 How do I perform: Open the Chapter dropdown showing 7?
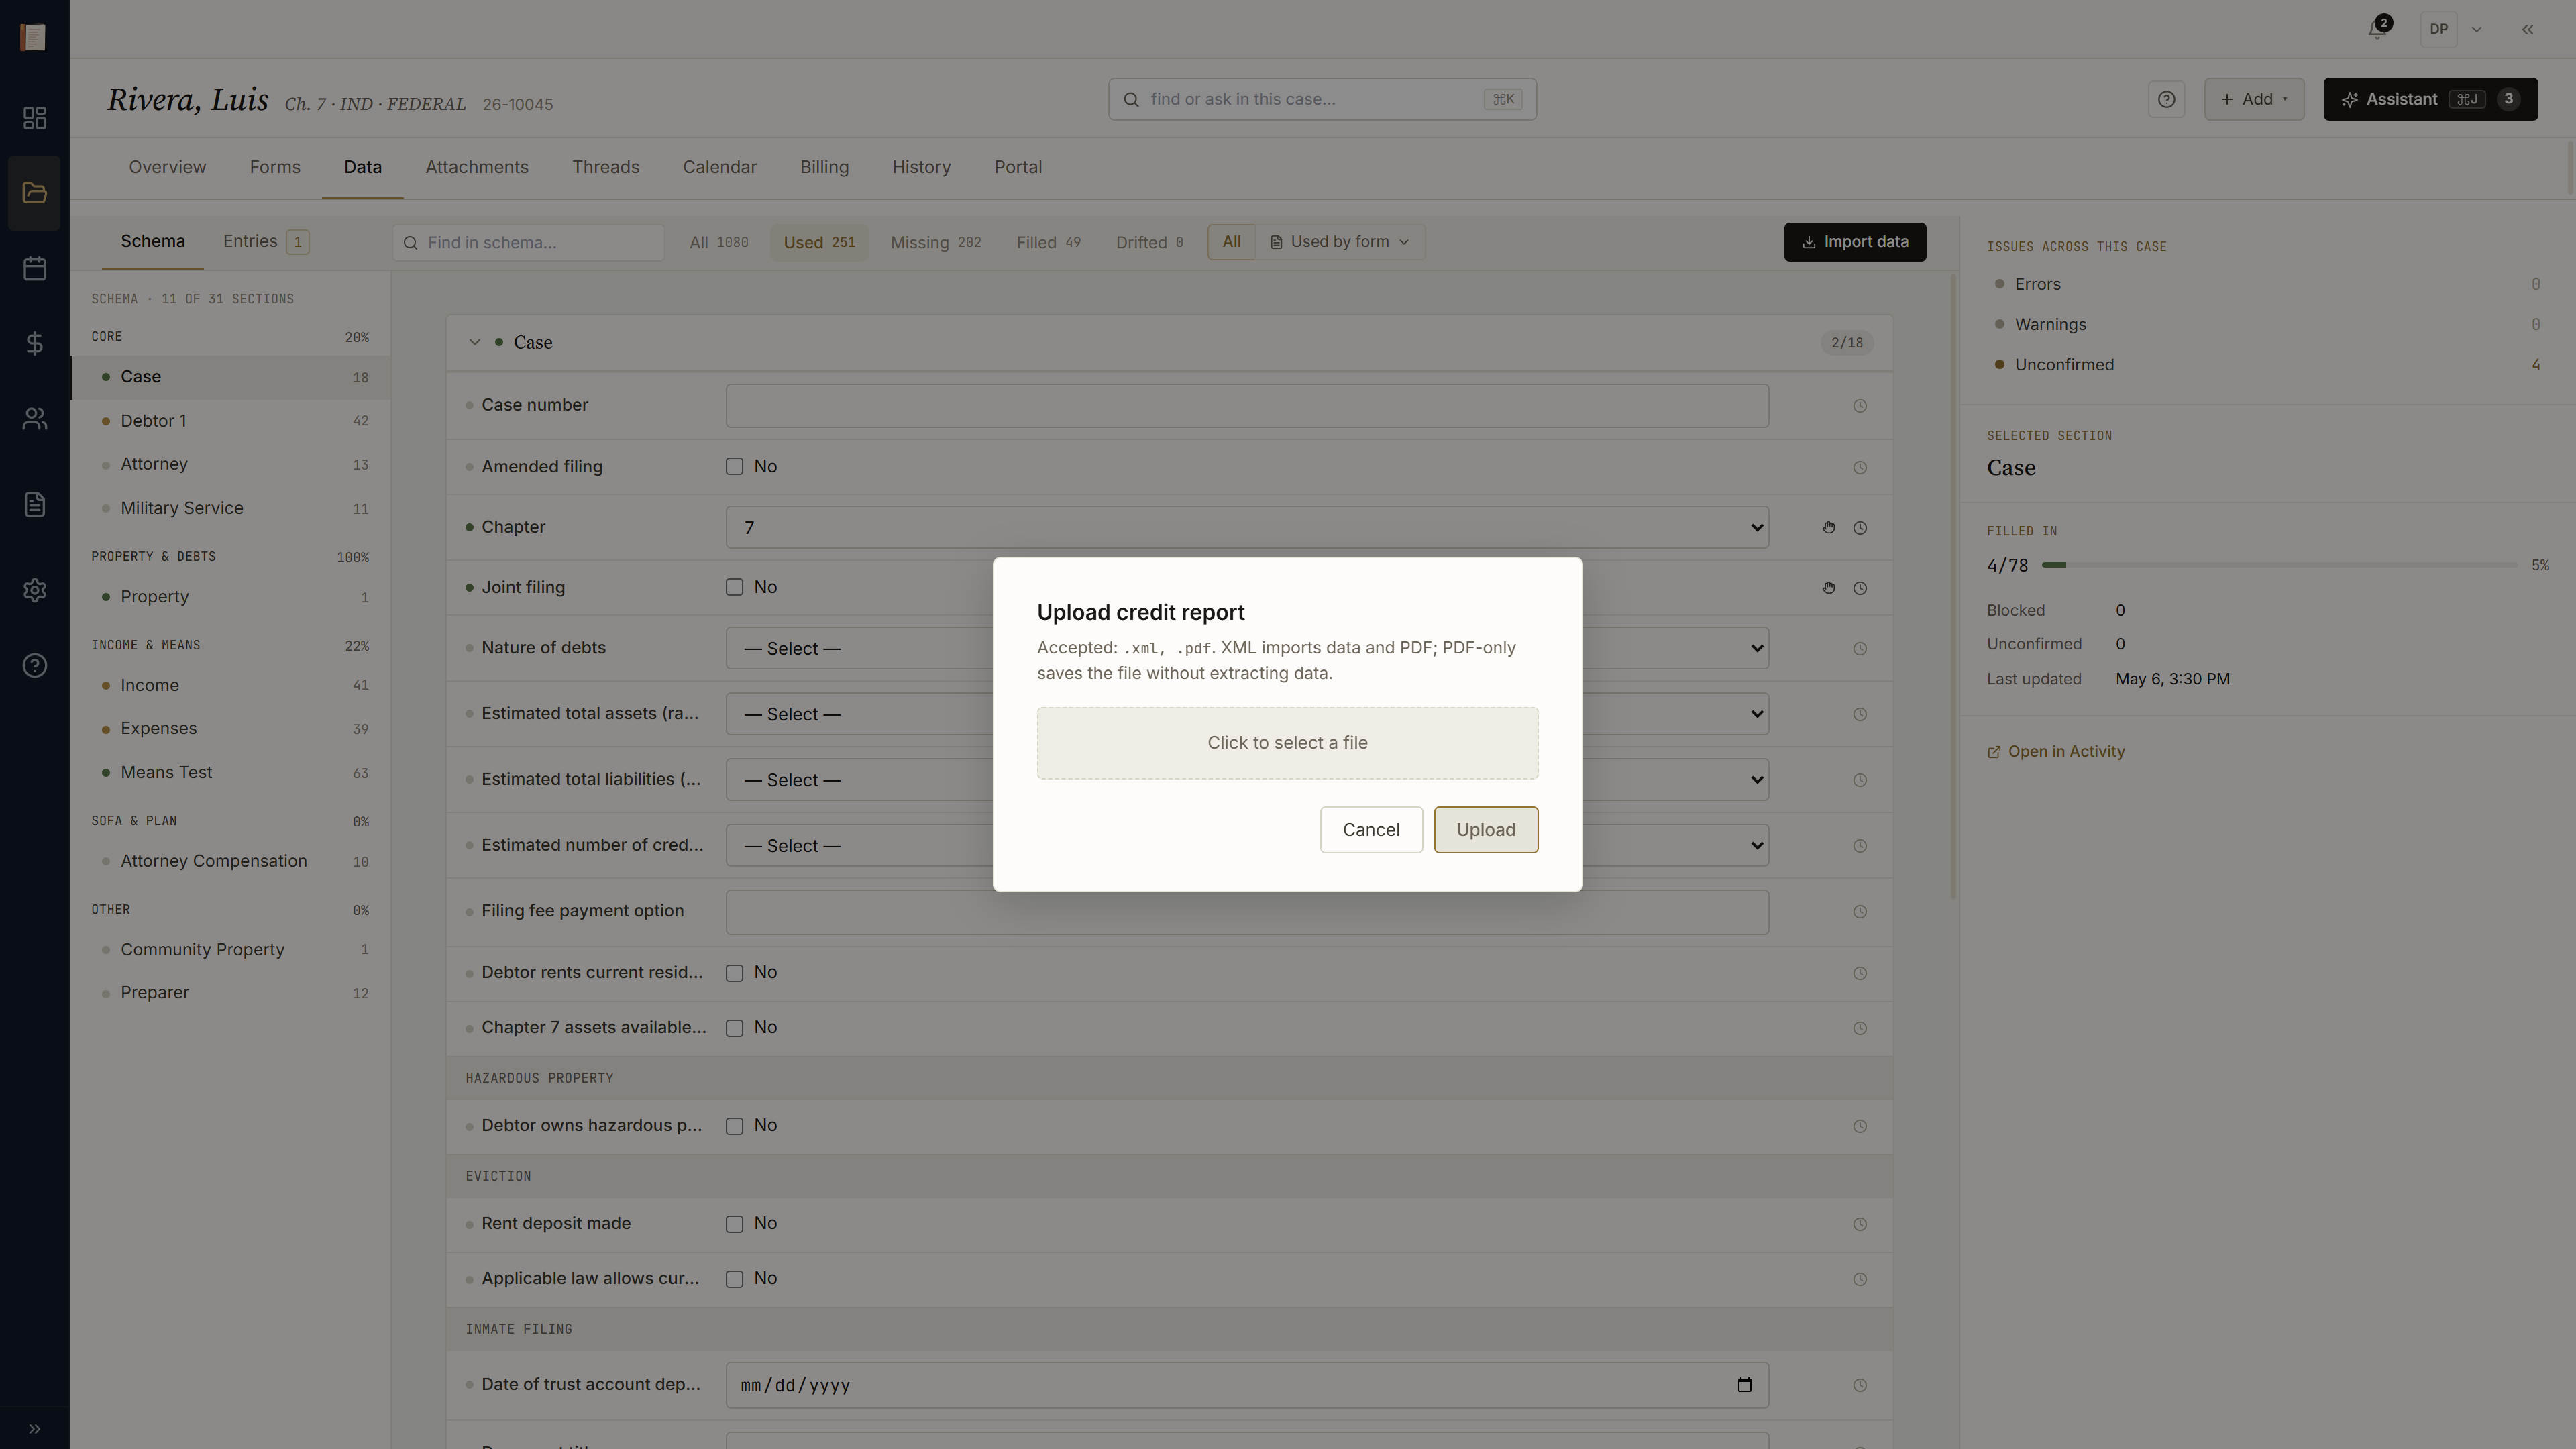[1247, 527]
